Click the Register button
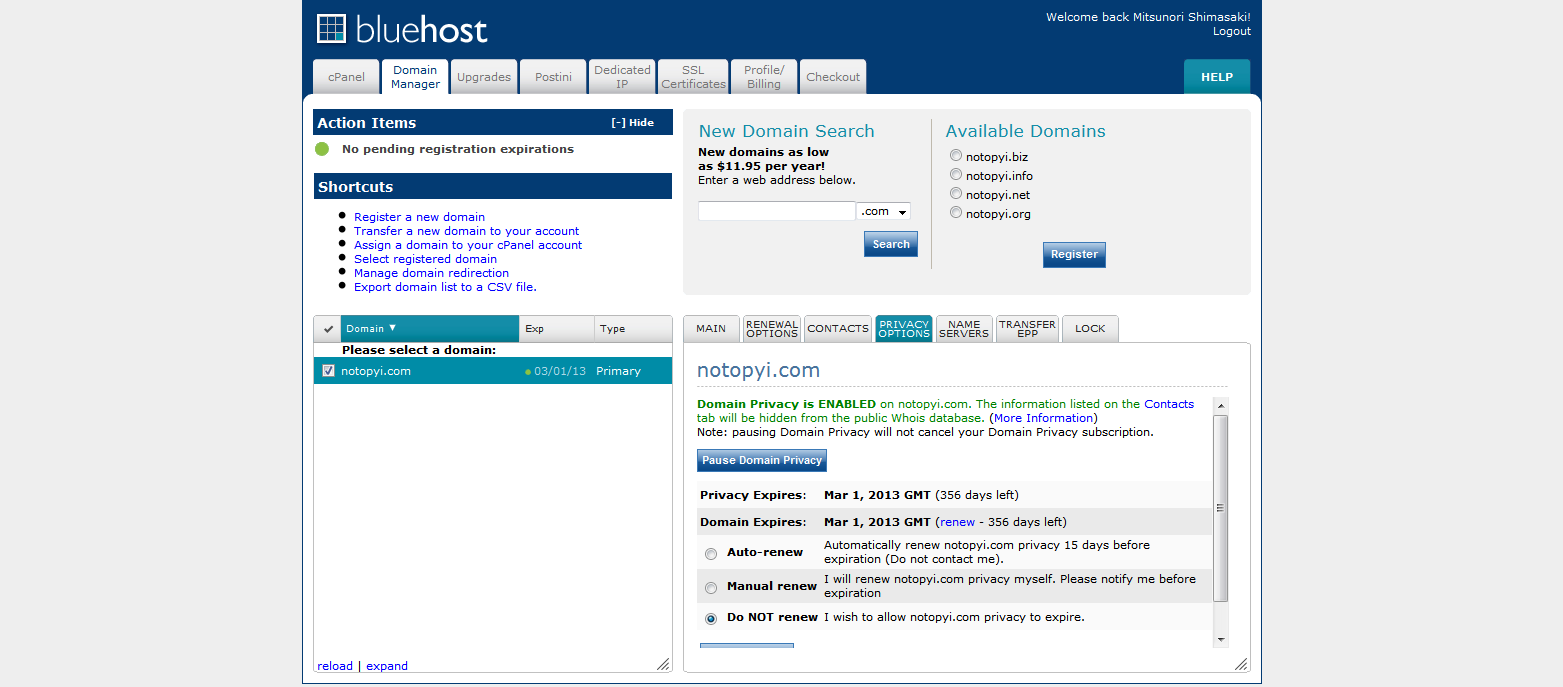The width and height of the screenshot is (1563, 687). (1074, 254)
